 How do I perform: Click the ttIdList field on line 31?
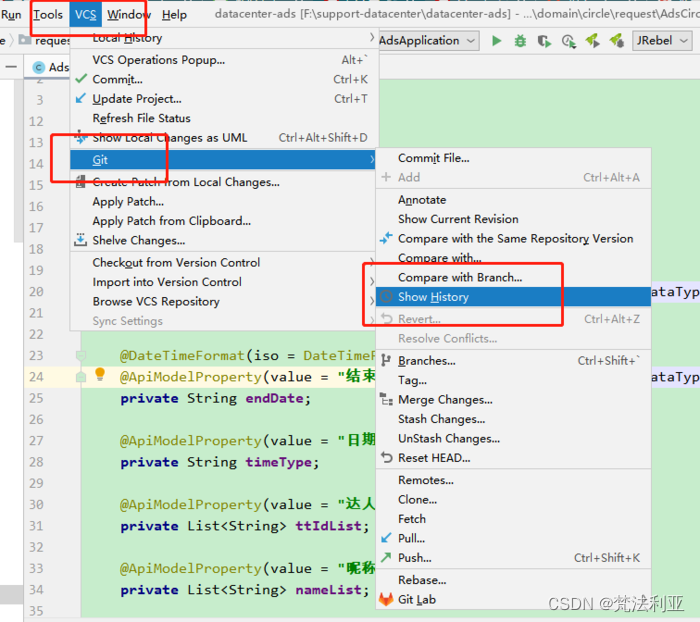(328, 526)
